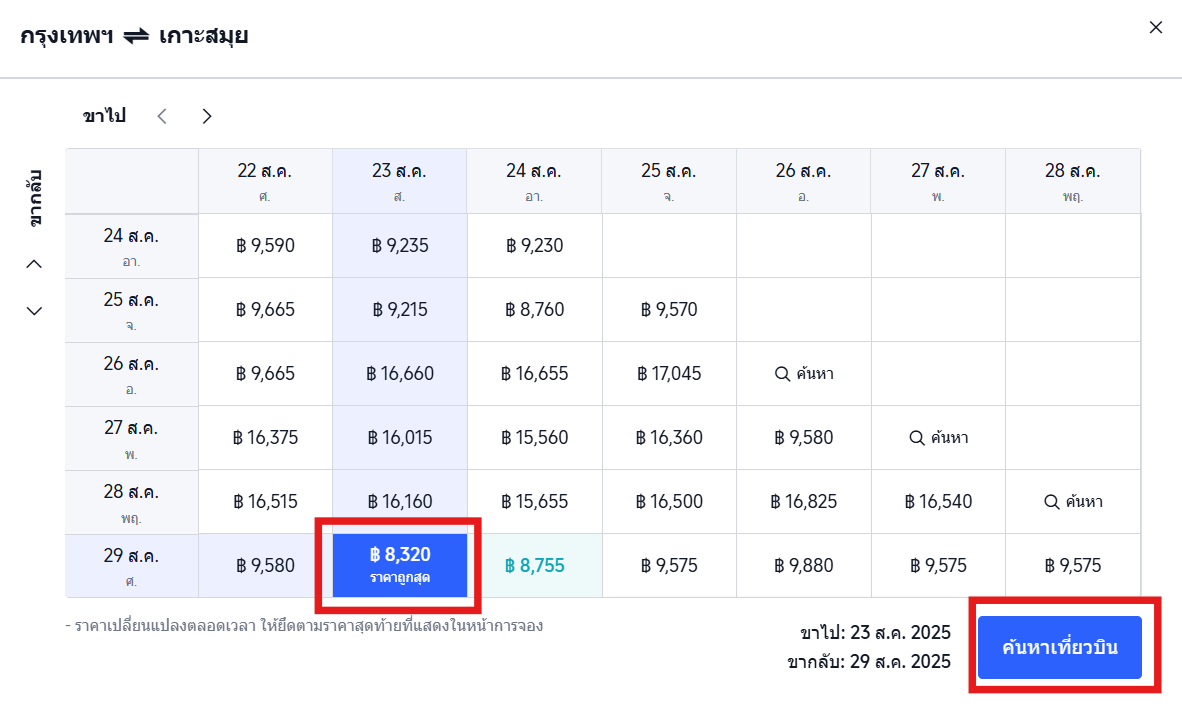Image resolution: width=1182 pixels, height=715 pixels.
Task: Choose the ฿ 9,880 fare cell
Action: point(803,566)
